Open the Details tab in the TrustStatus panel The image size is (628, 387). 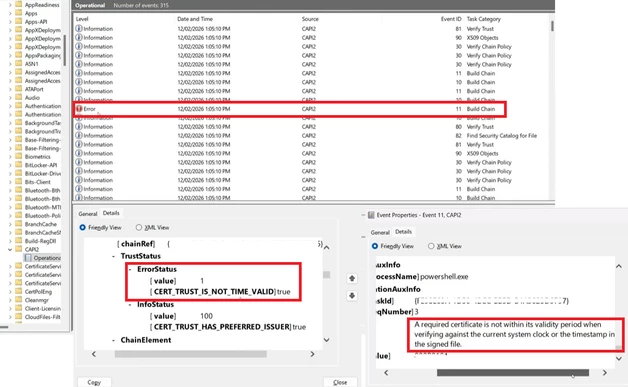click(111, 213)
